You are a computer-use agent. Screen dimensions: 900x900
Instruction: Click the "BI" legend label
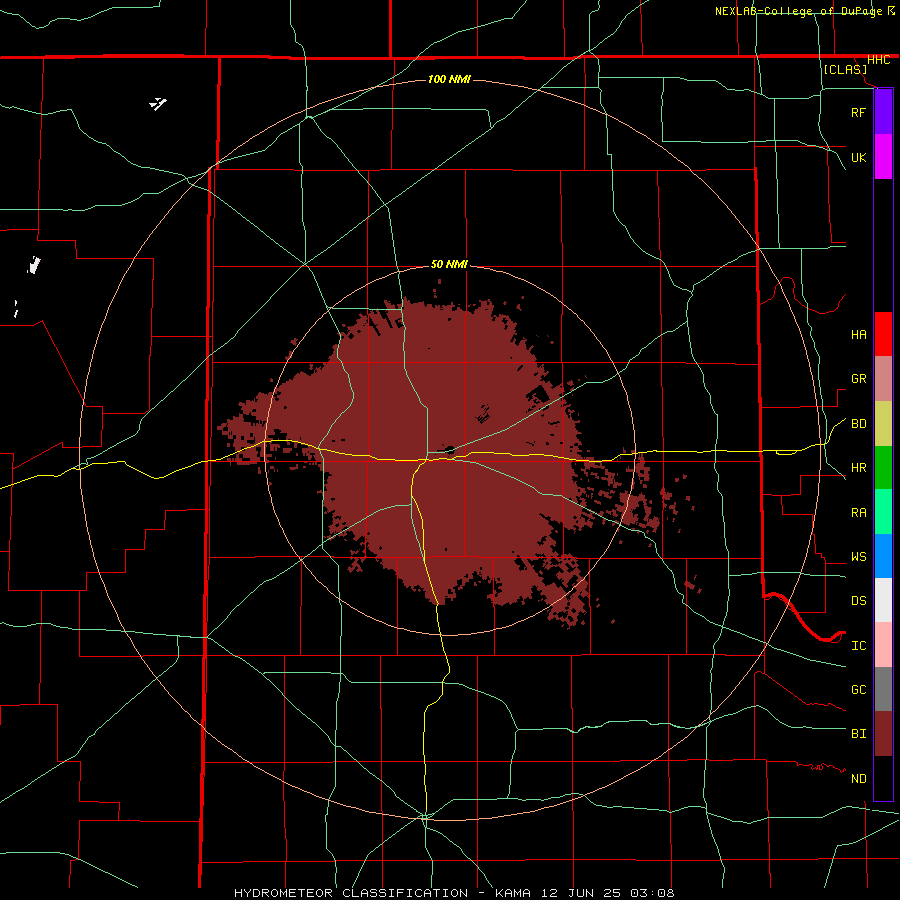858,734
